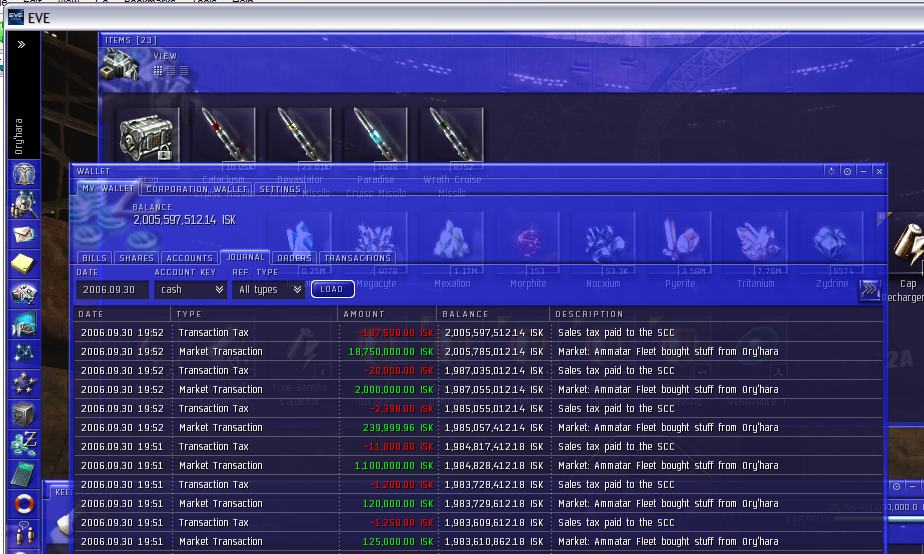The image size is (924, 554).
Task: Open the Account Key dropdown set to cash
Action: (x=190, y=289)
